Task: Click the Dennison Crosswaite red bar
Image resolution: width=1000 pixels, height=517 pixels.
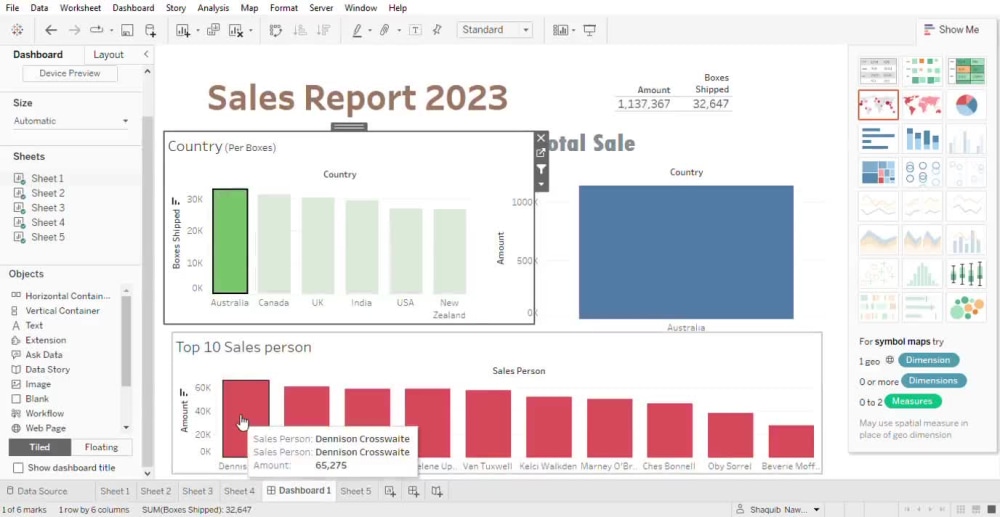Action: click(246, 418)
